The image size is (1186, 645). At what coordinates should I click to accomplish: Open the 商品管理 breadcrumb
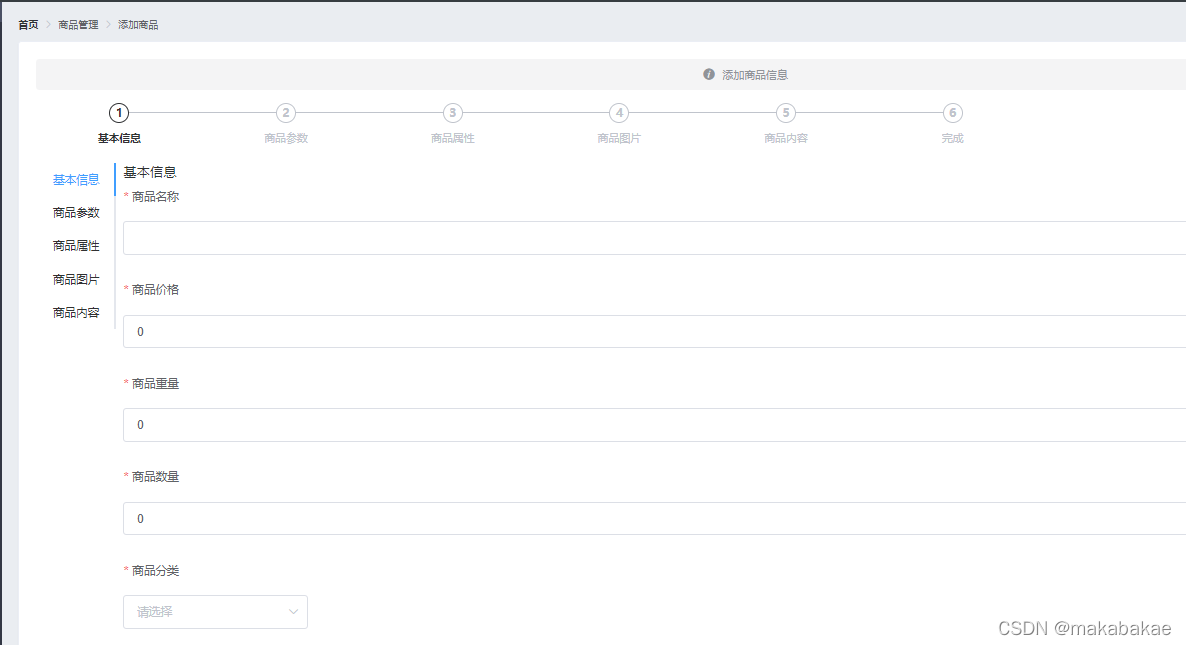(78, 25)
